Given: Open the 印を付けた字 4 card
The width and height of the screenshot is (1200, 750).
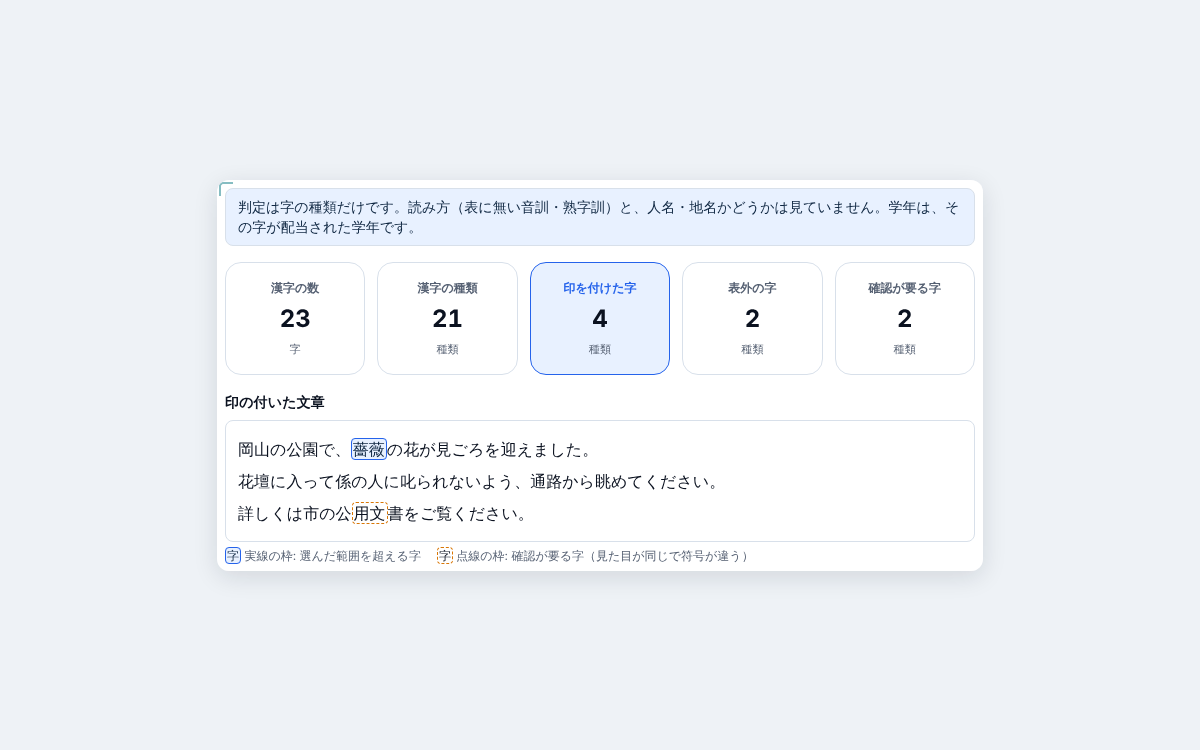Looking at the screenshot, I should pos(600,318).
